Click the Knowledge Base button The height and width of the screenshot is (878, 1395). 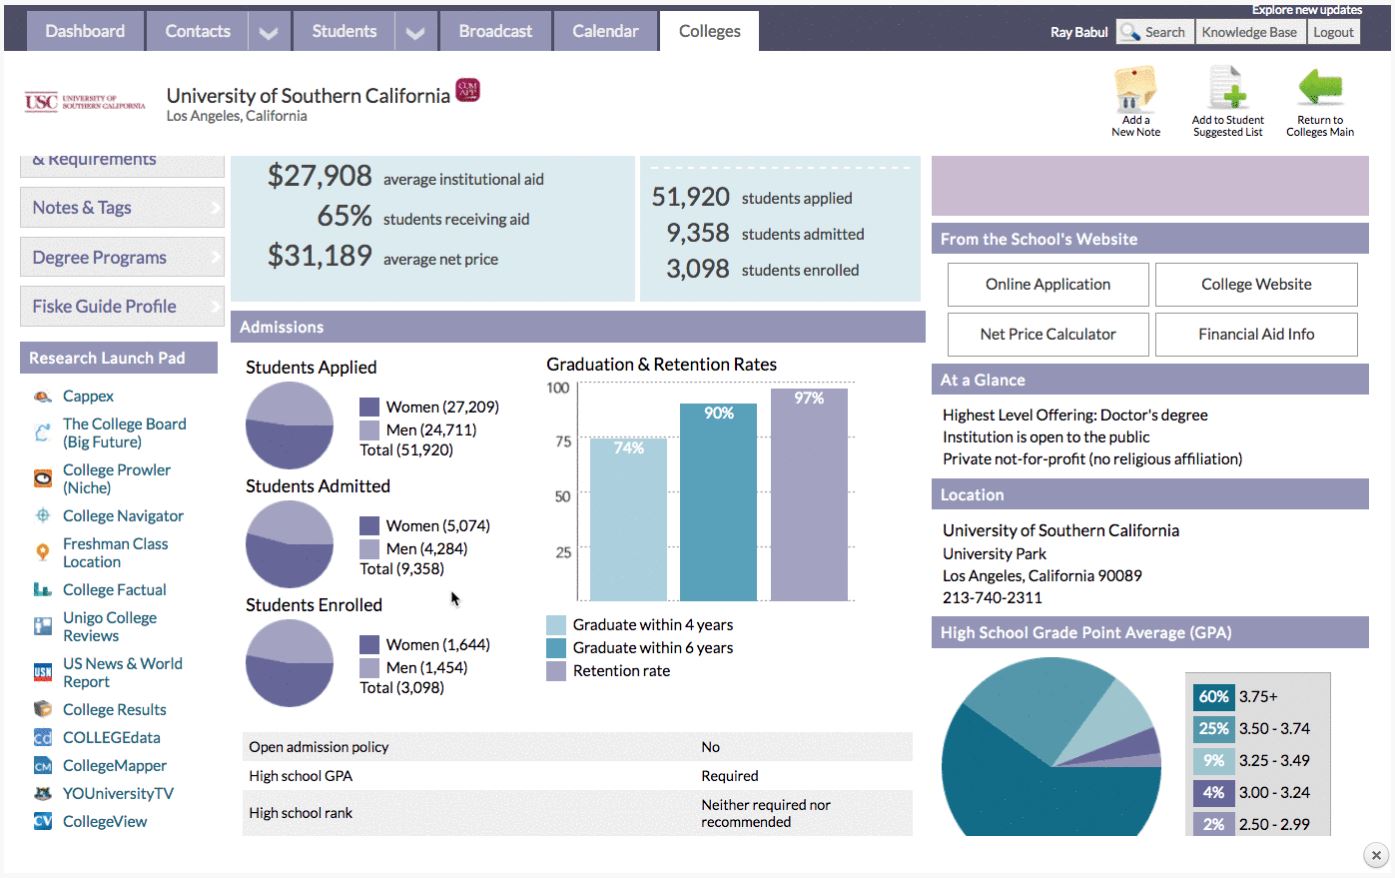[x=1249, y=32]
